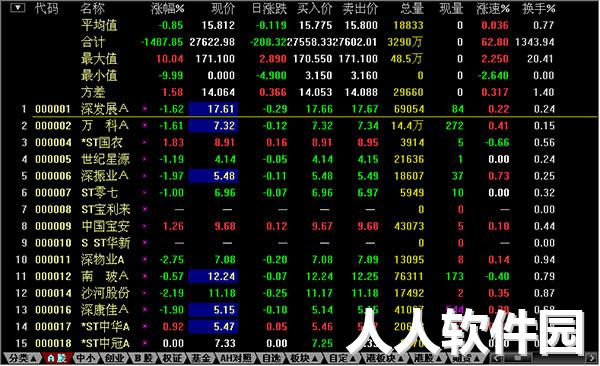Open the top-left dropdown arrow box
The width and height of the screenshot is (600, 366).
click(17, 7)
